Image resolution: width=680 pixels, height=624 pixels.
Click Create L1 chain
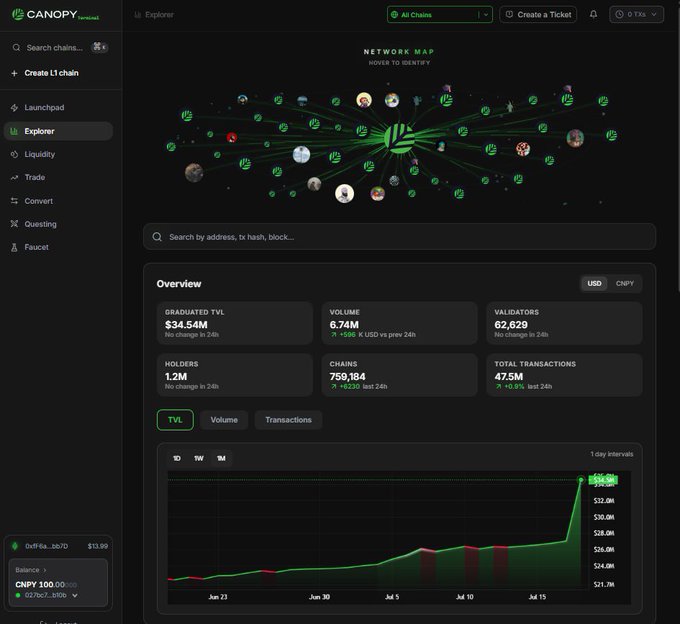51,73
